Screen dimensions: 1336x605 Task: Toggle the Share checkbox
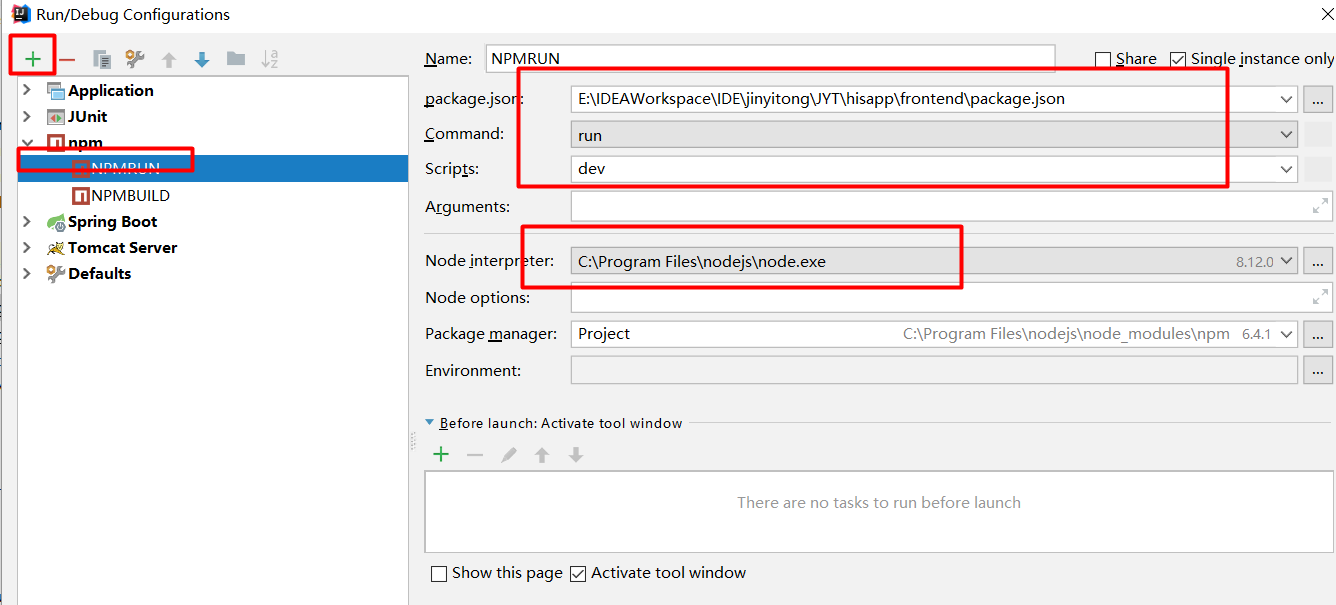tap(1103, 59)
